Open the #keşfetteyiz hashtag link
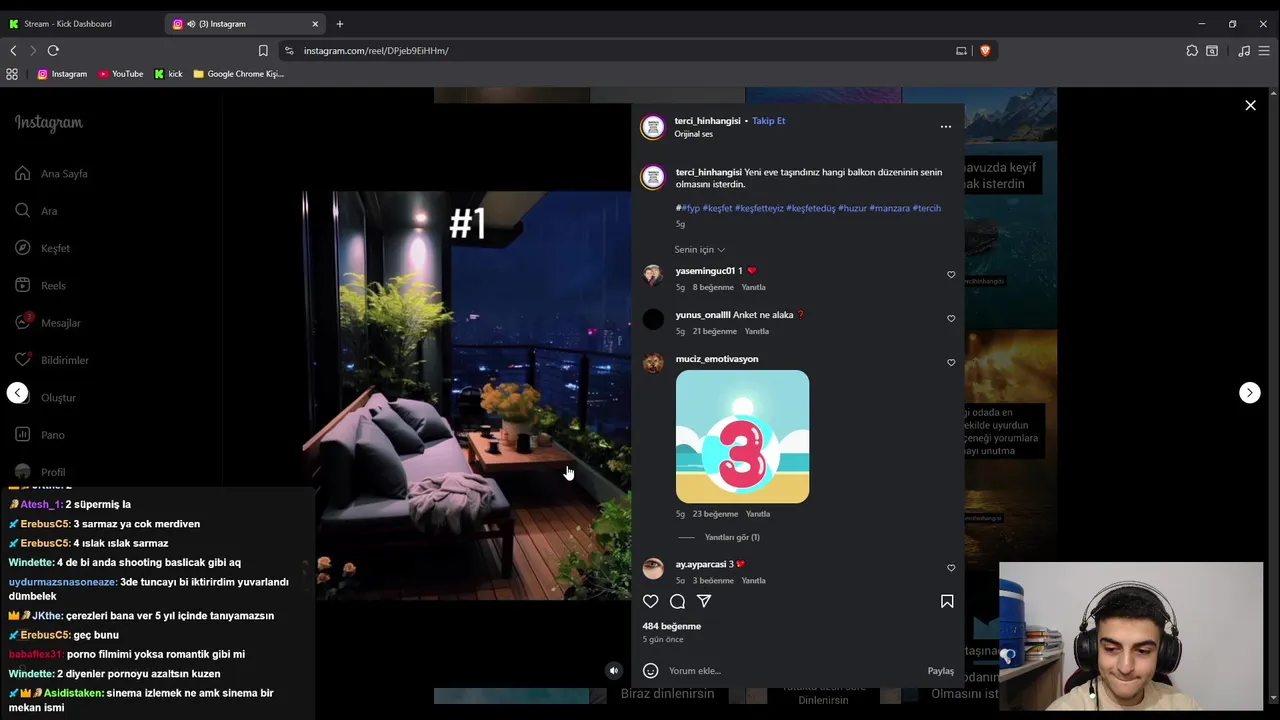 [759, 209]
